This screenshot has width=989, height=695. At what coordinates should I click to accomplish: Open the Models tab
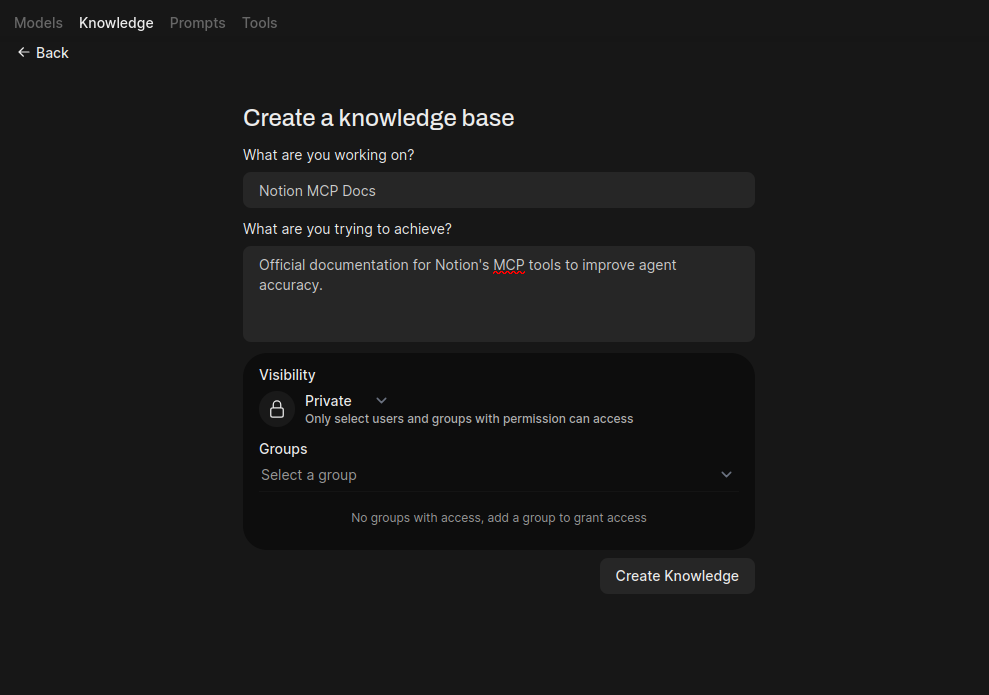click(x=38, y=22)
